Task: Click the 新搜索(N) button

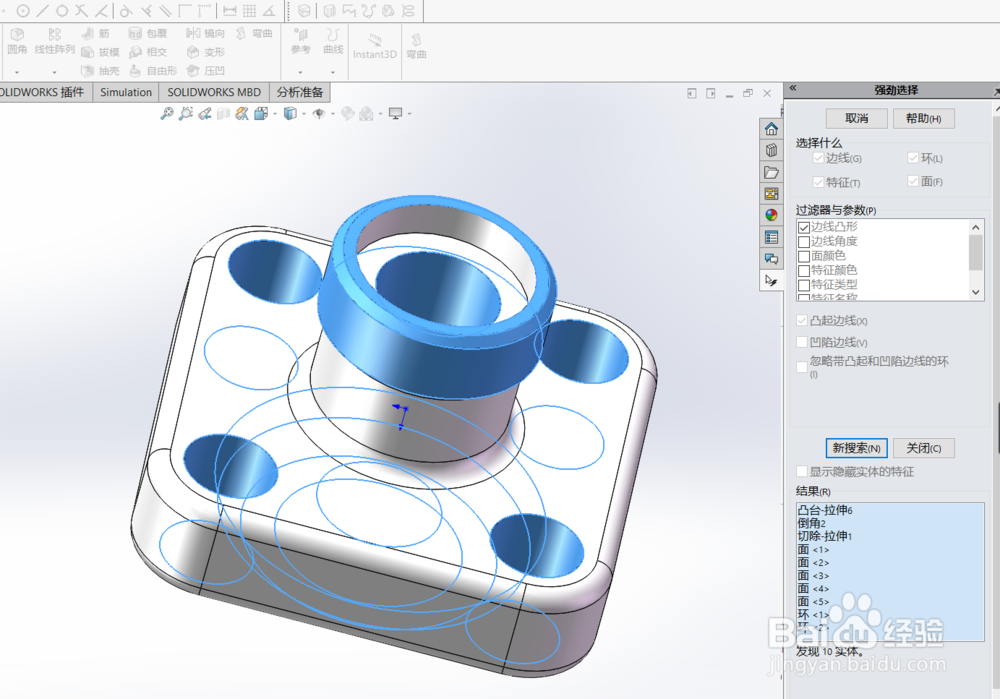Action: (x=857, y=448)
